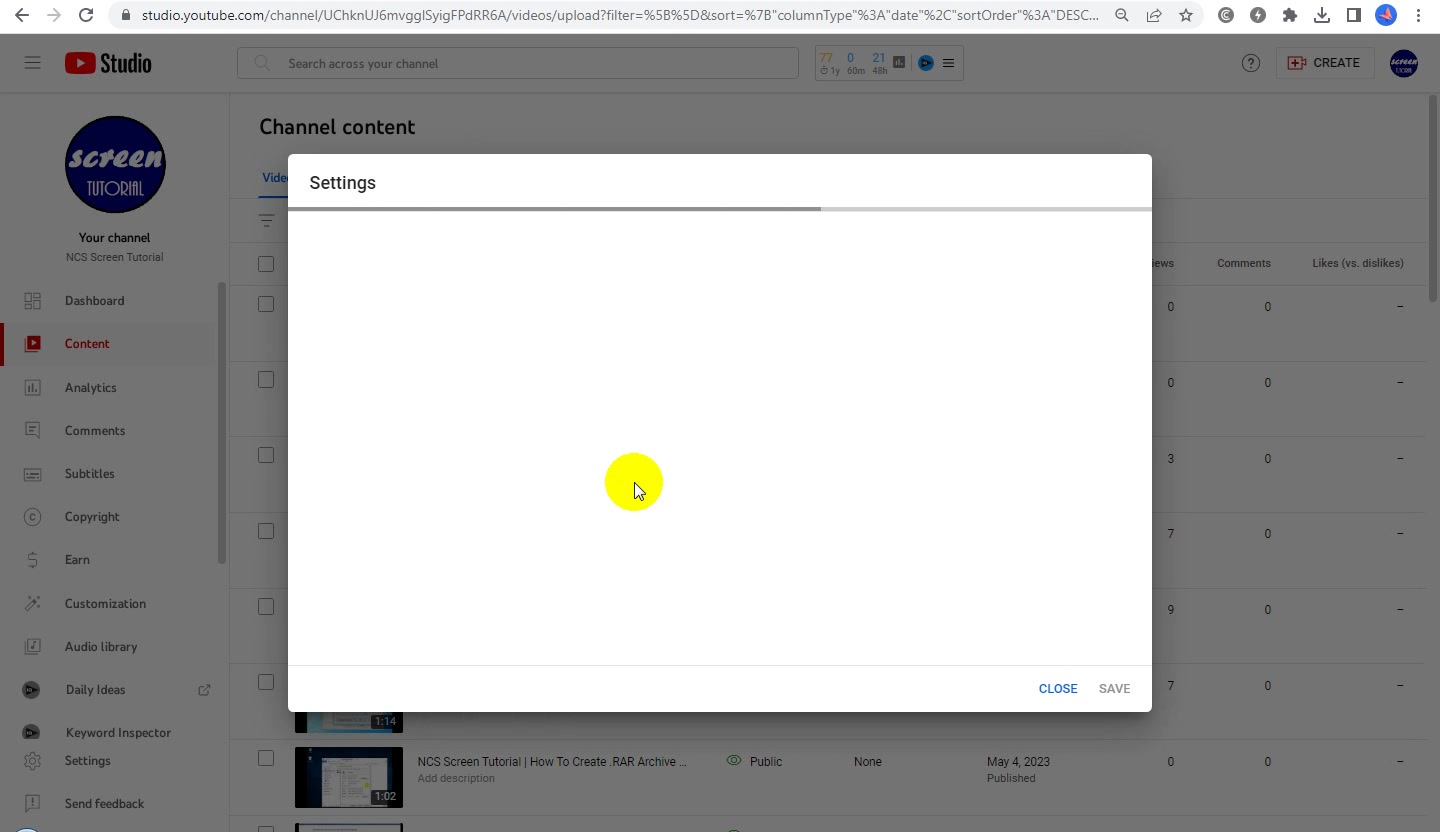Viewport: 1440px width, 832px height.
Task: Open the hamburger menu beside the Studio logo
Action: coord(33,63)
